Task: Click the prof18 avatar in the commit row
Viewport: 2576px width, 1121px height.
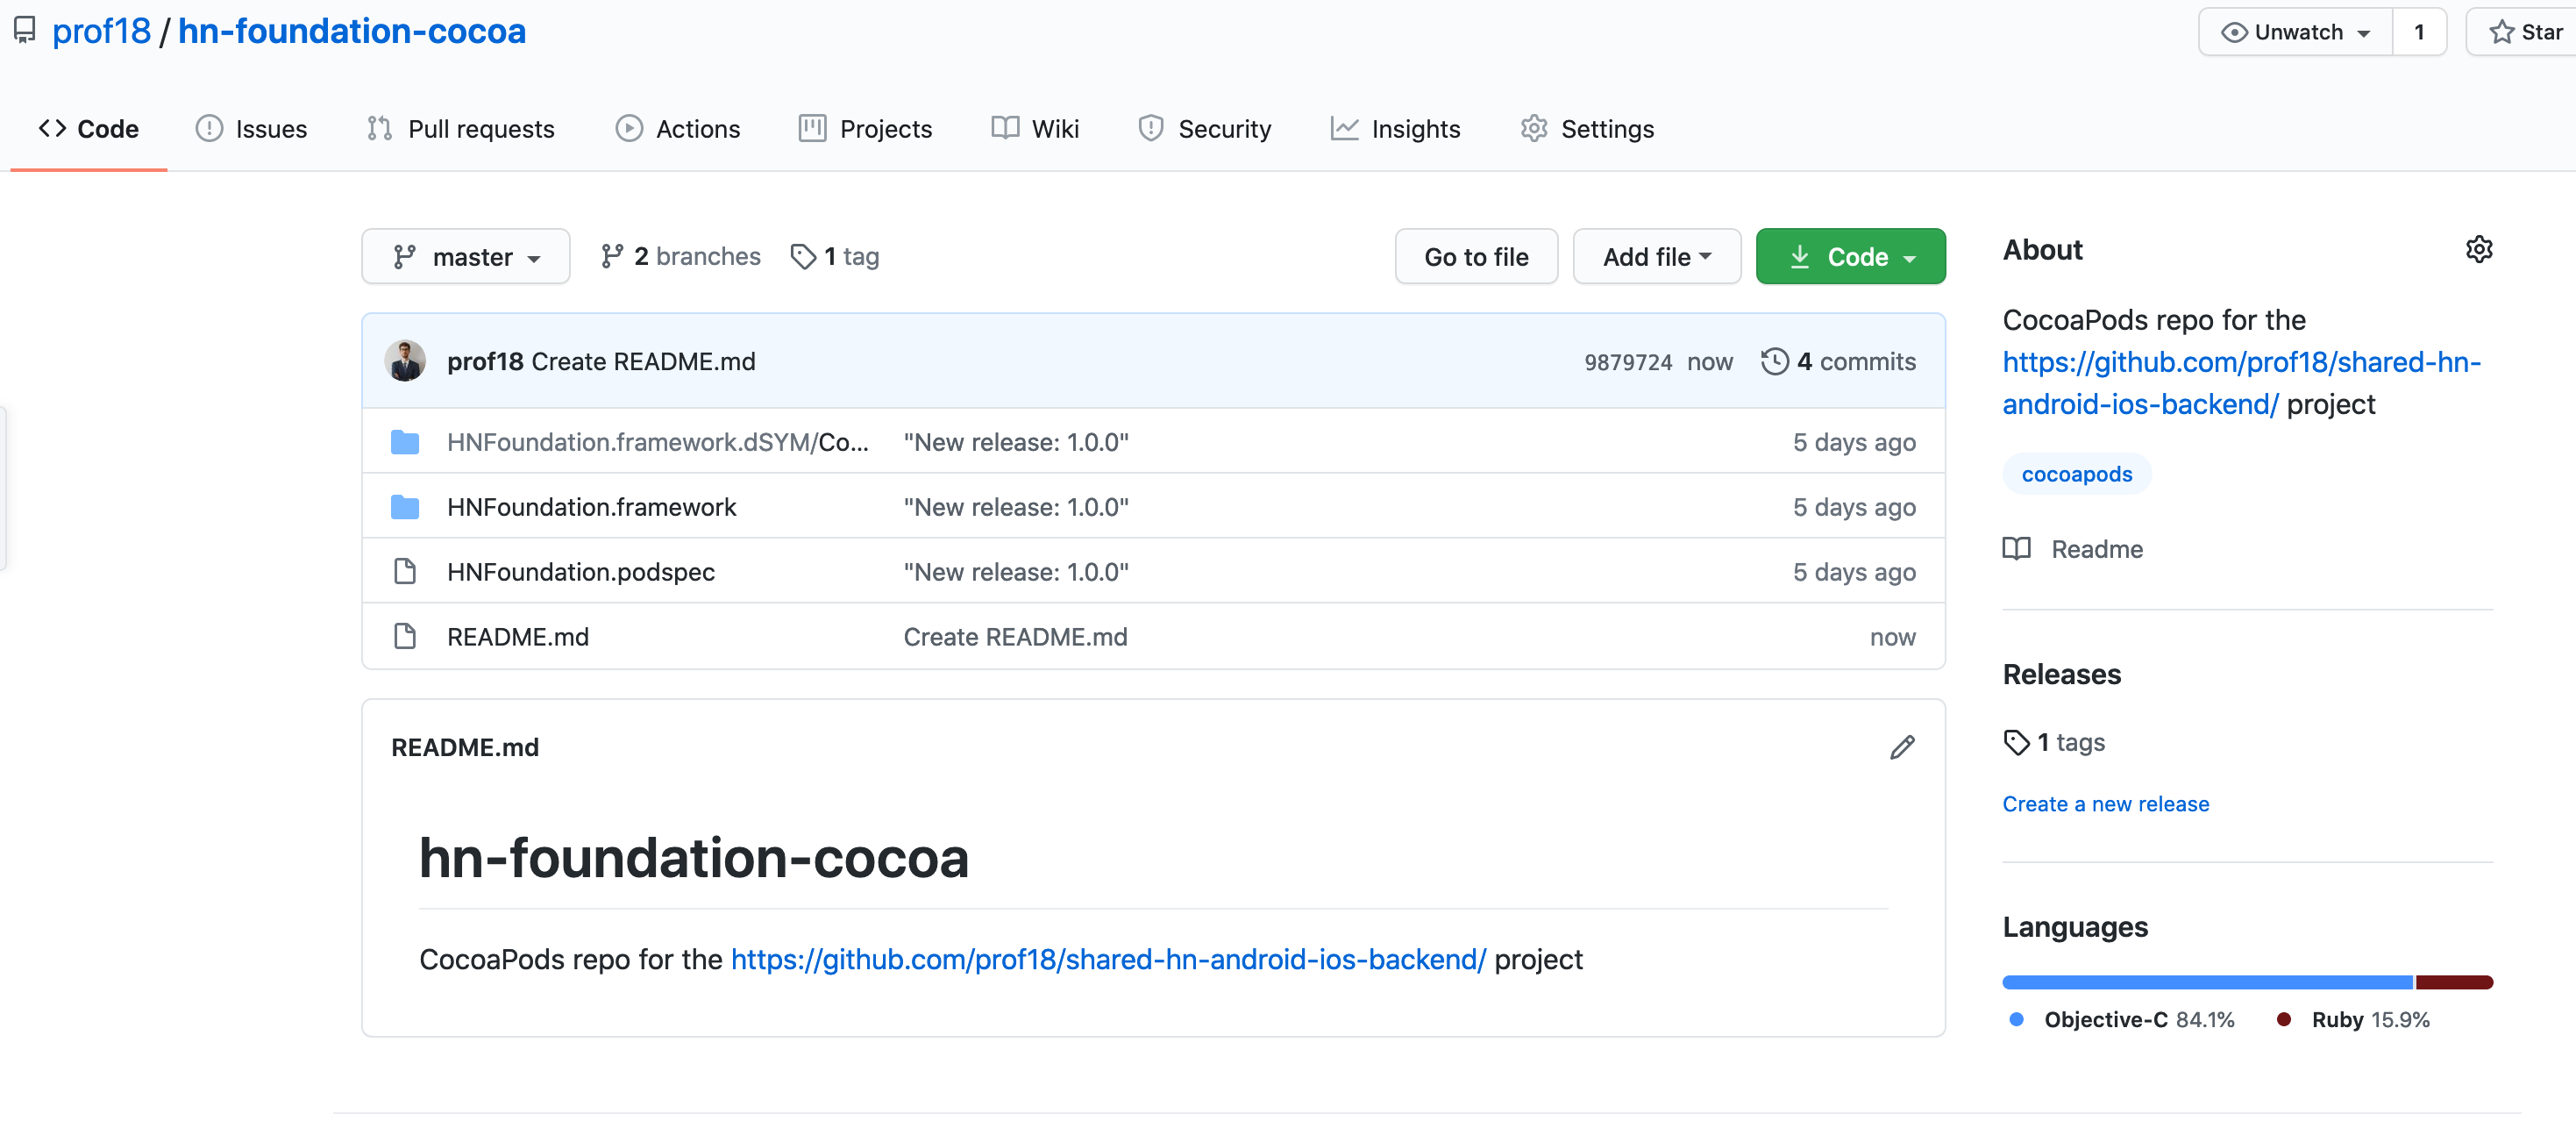Action: point(405,361)
